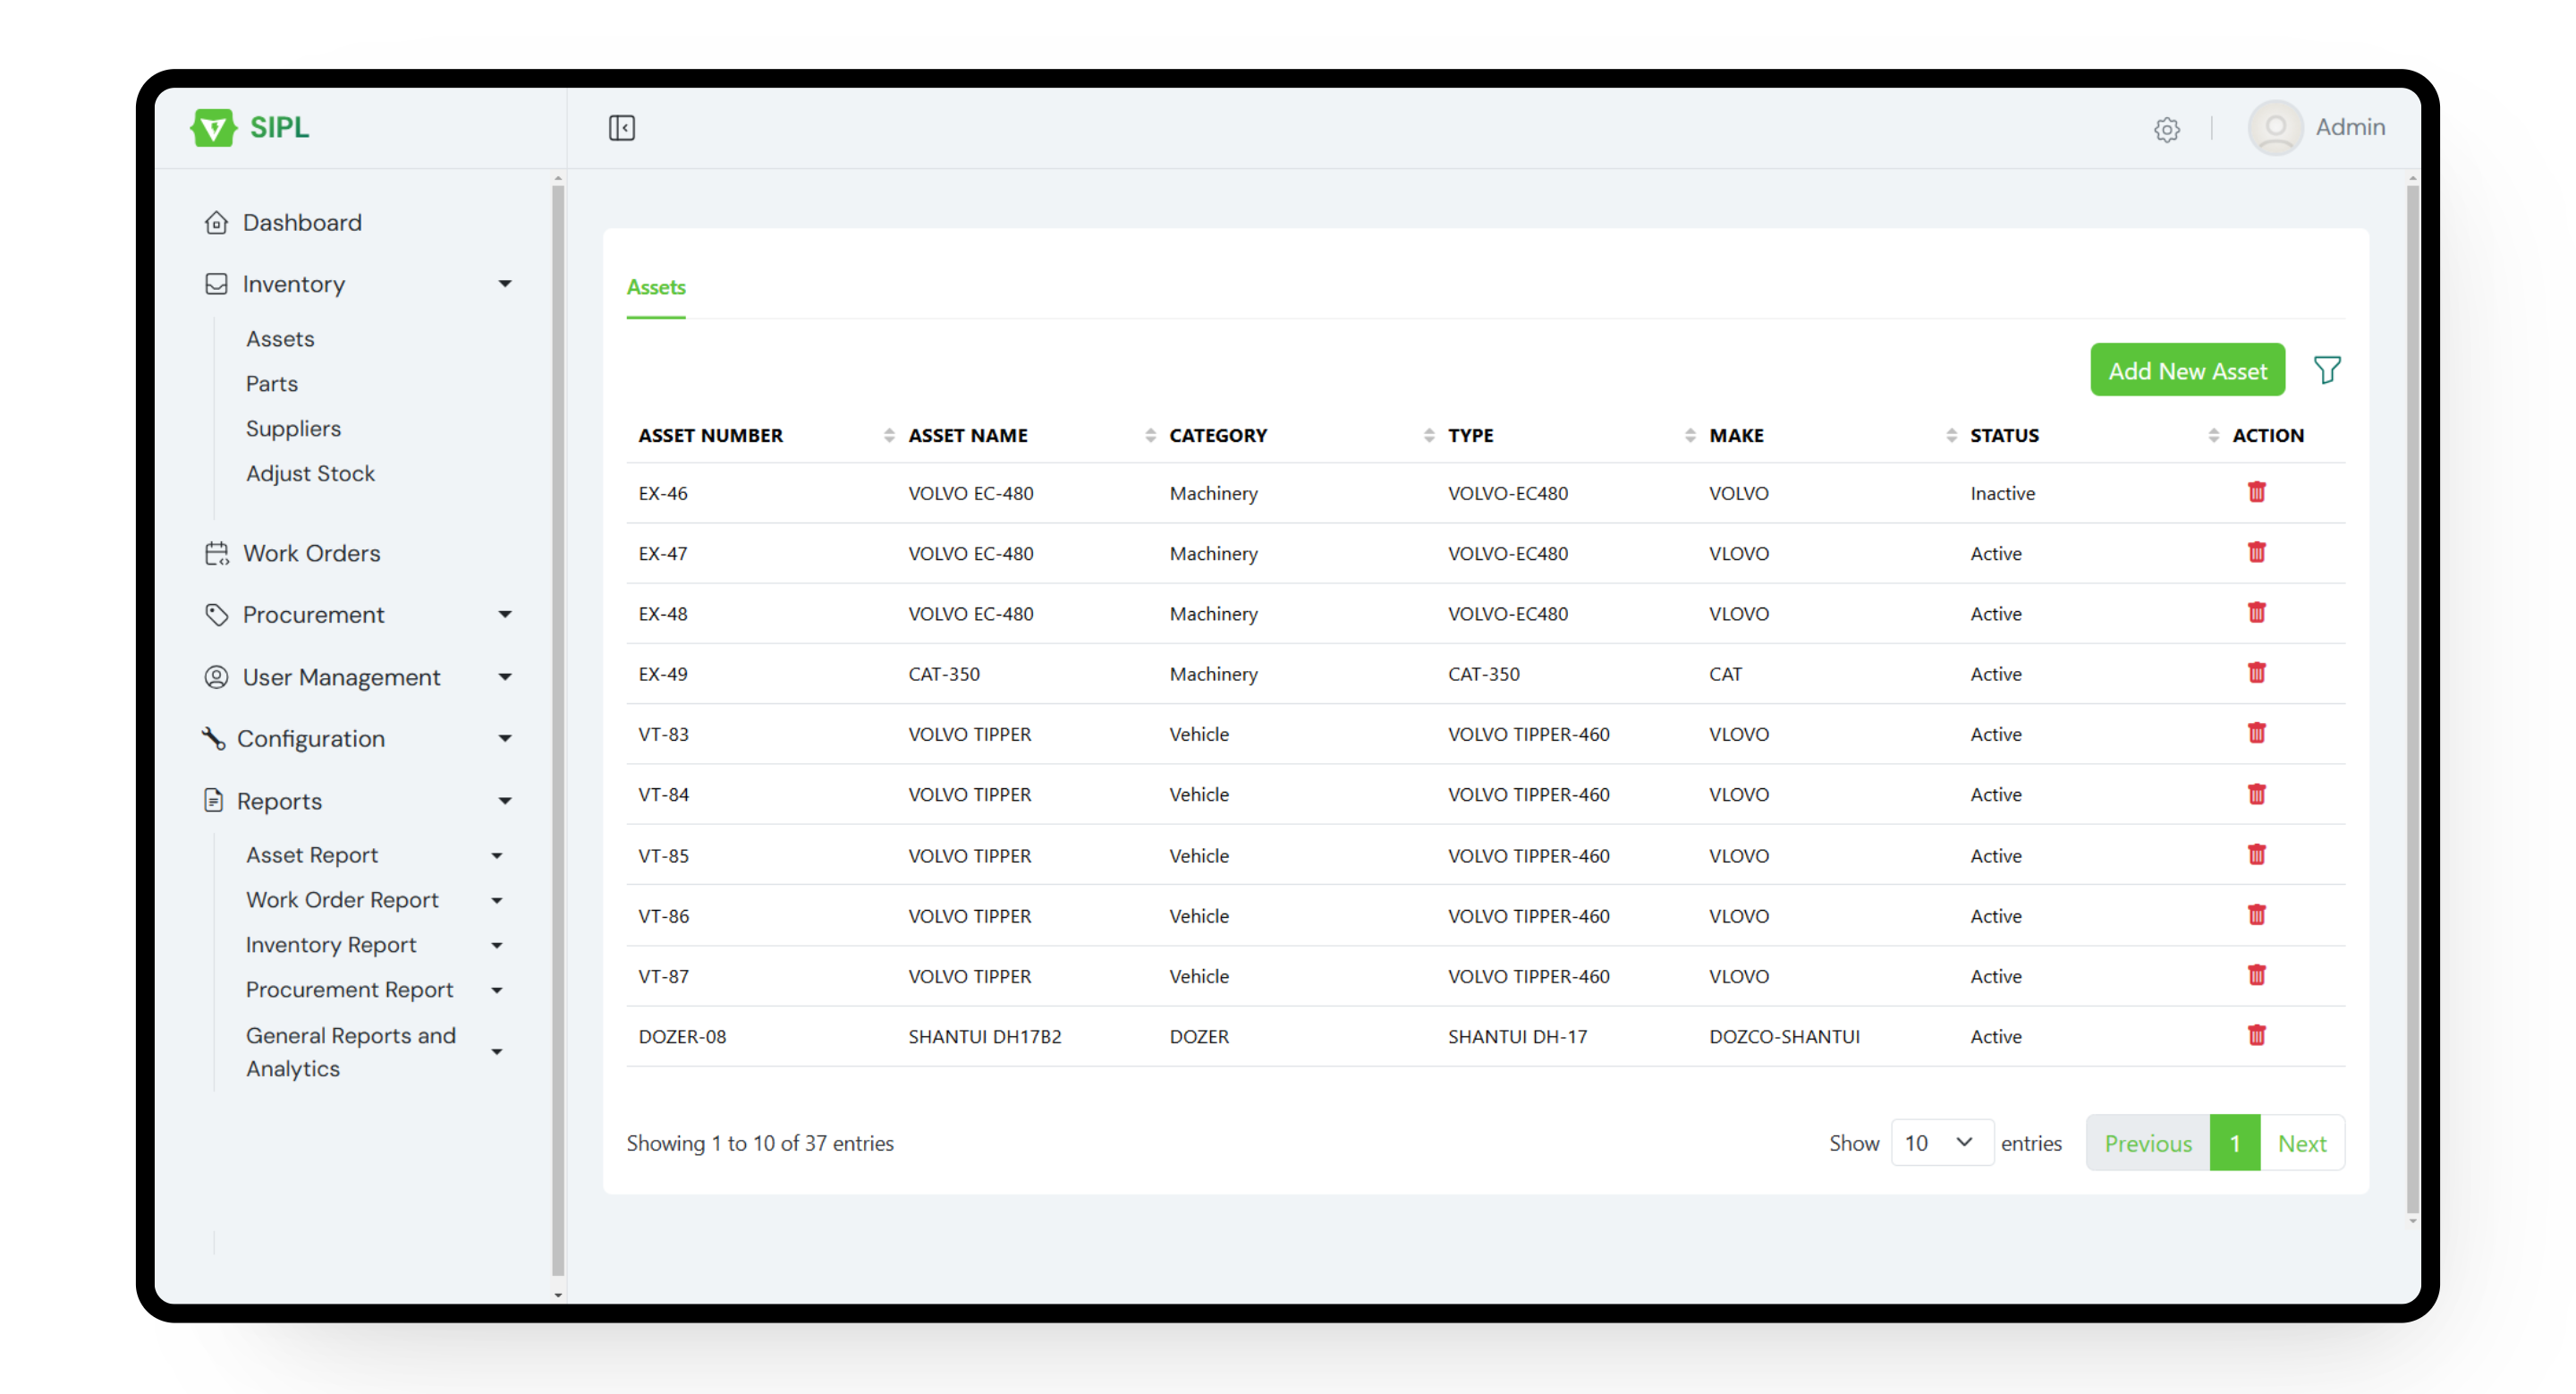Switch to the Assets tab
Image resolution: width=2576 pixels, height=1394 pixels.
coord(656,287)
